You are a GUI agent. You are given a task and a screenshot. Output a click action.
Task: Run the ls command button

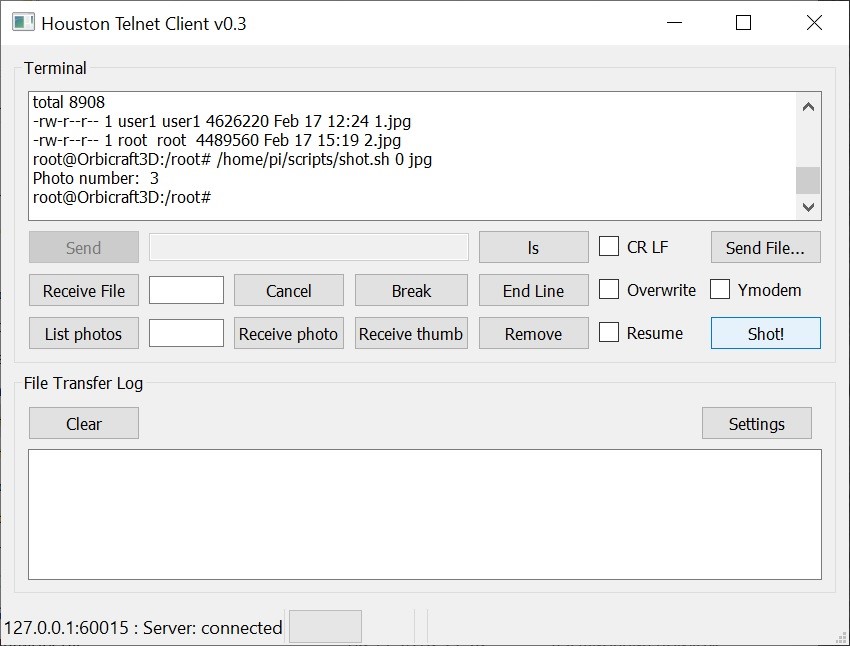[533, 247]
